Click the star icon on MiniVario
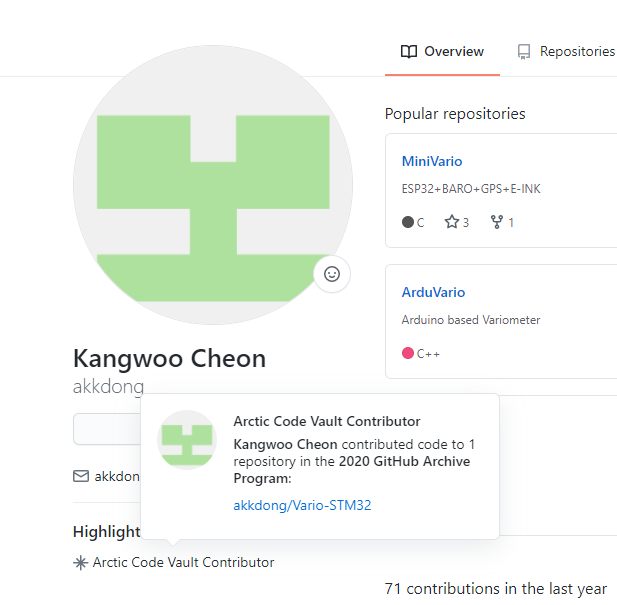 click(451, 222)
